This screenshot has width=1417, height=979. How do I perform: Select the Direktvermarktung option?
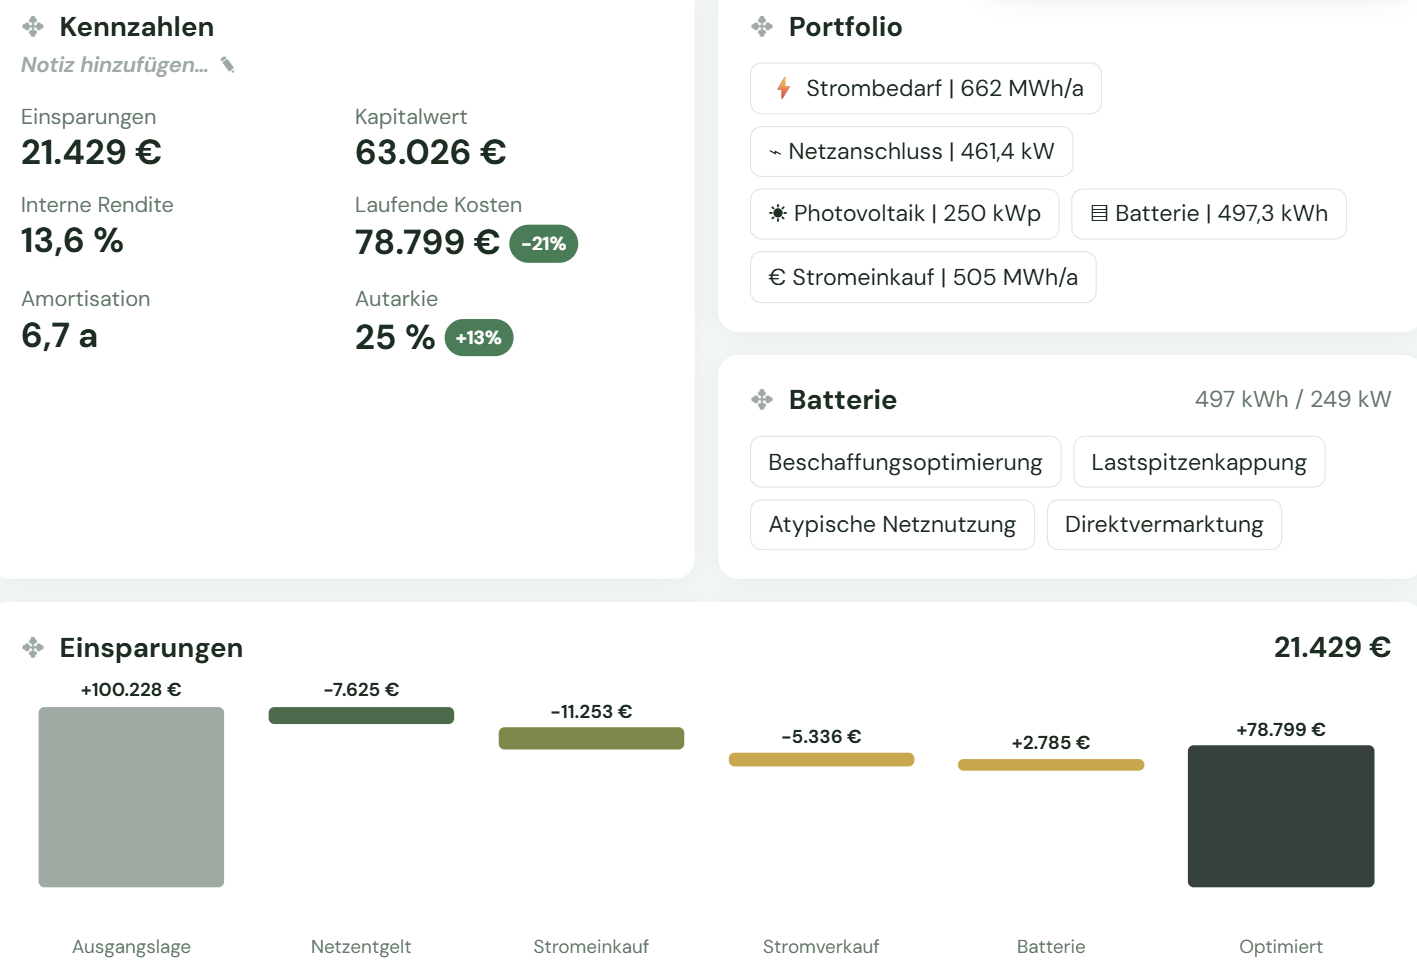click(1164, 525)
